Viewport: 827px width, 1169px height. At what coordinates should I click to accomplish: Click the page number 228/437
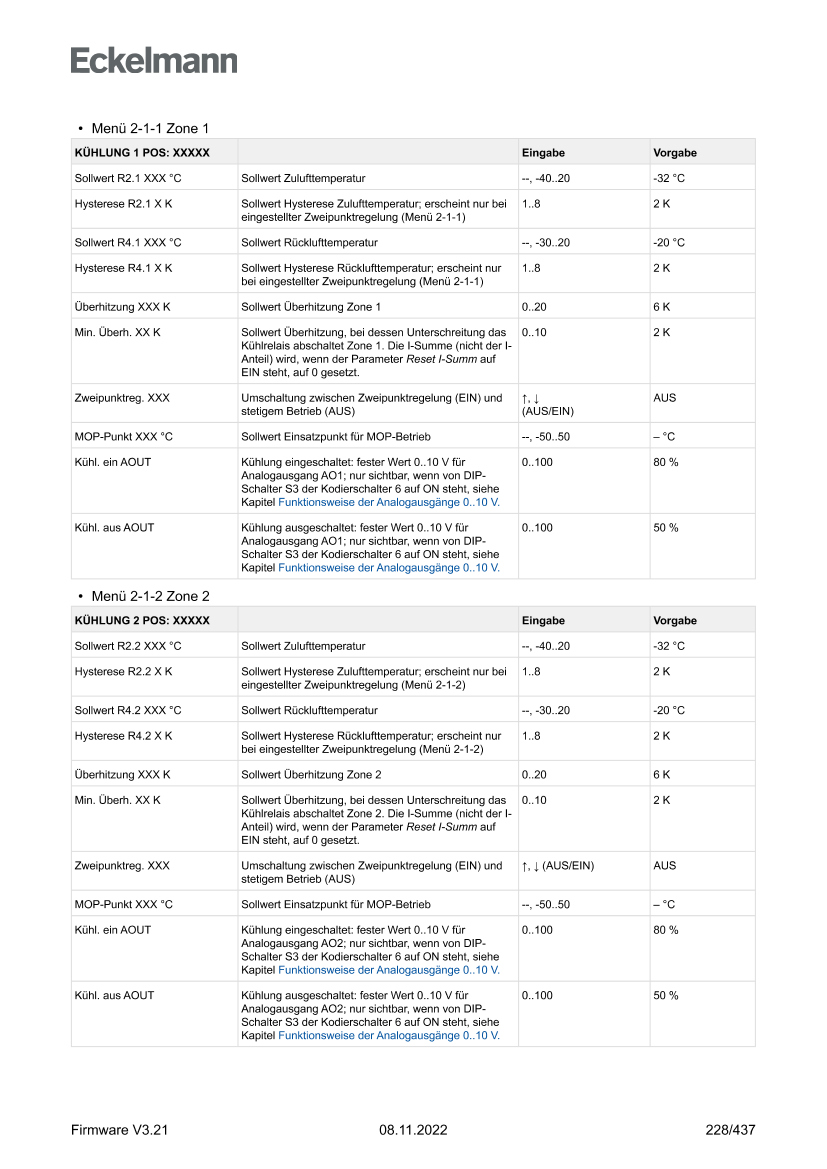(730, 1130)
